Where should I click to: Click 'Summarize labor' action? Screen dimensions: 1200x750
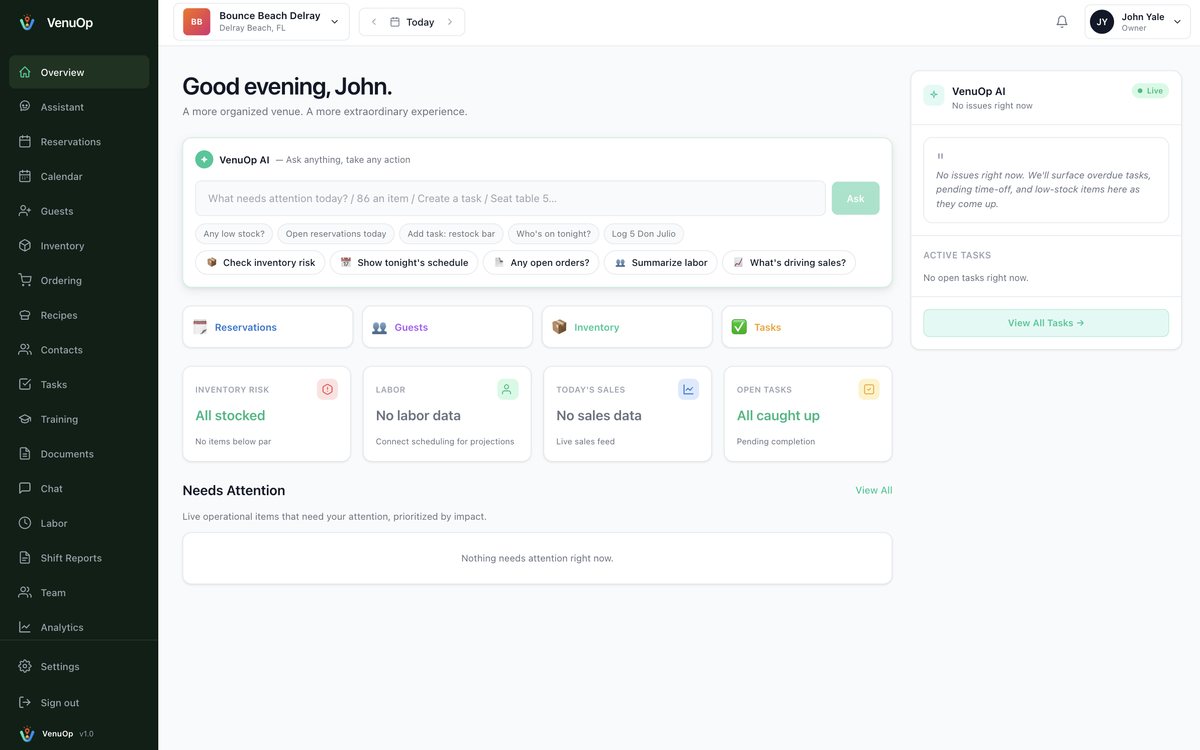coord(661,263)
